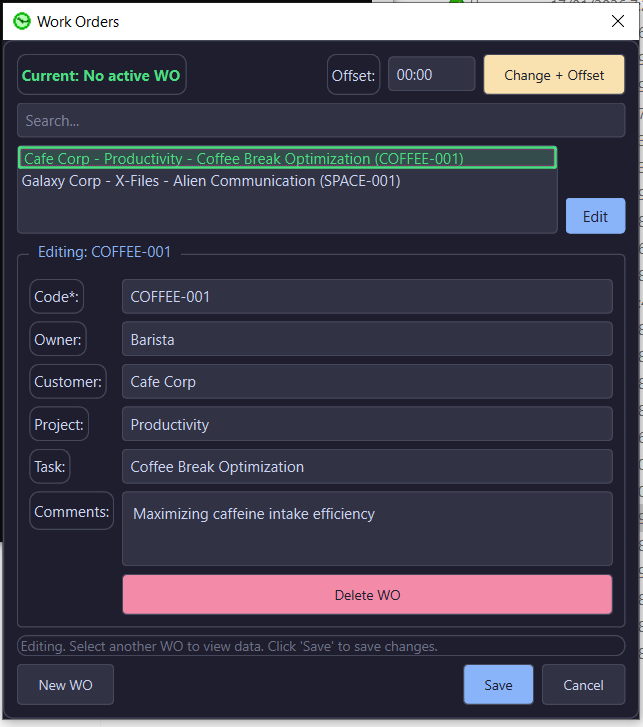
Task: Create a new work order with New WO
Action: pos(66,685)
